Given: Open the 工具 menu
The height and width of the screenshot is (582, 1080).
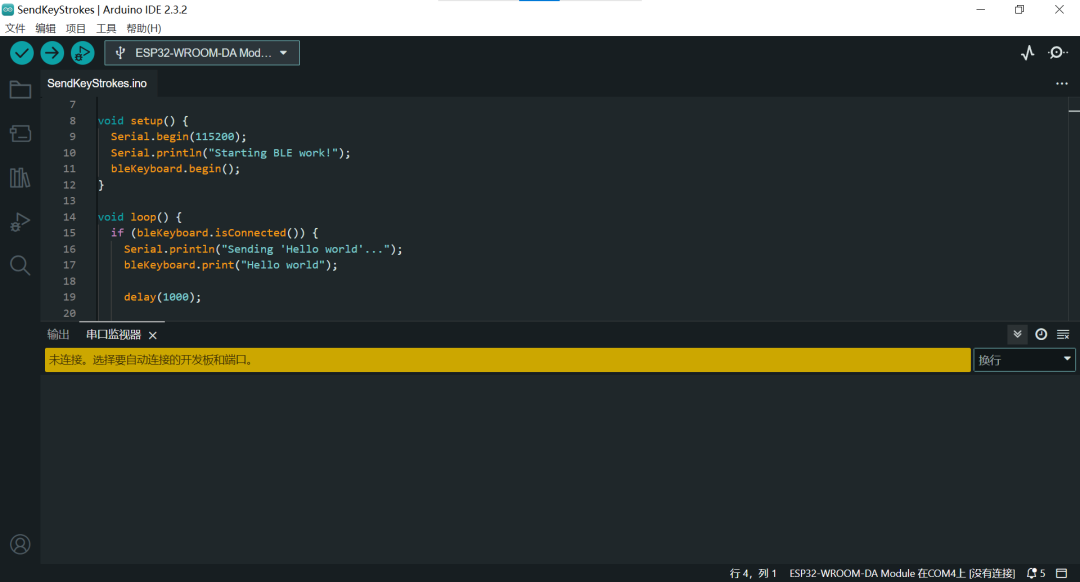Looking at the screenshot, I should [x=105, y=28].
